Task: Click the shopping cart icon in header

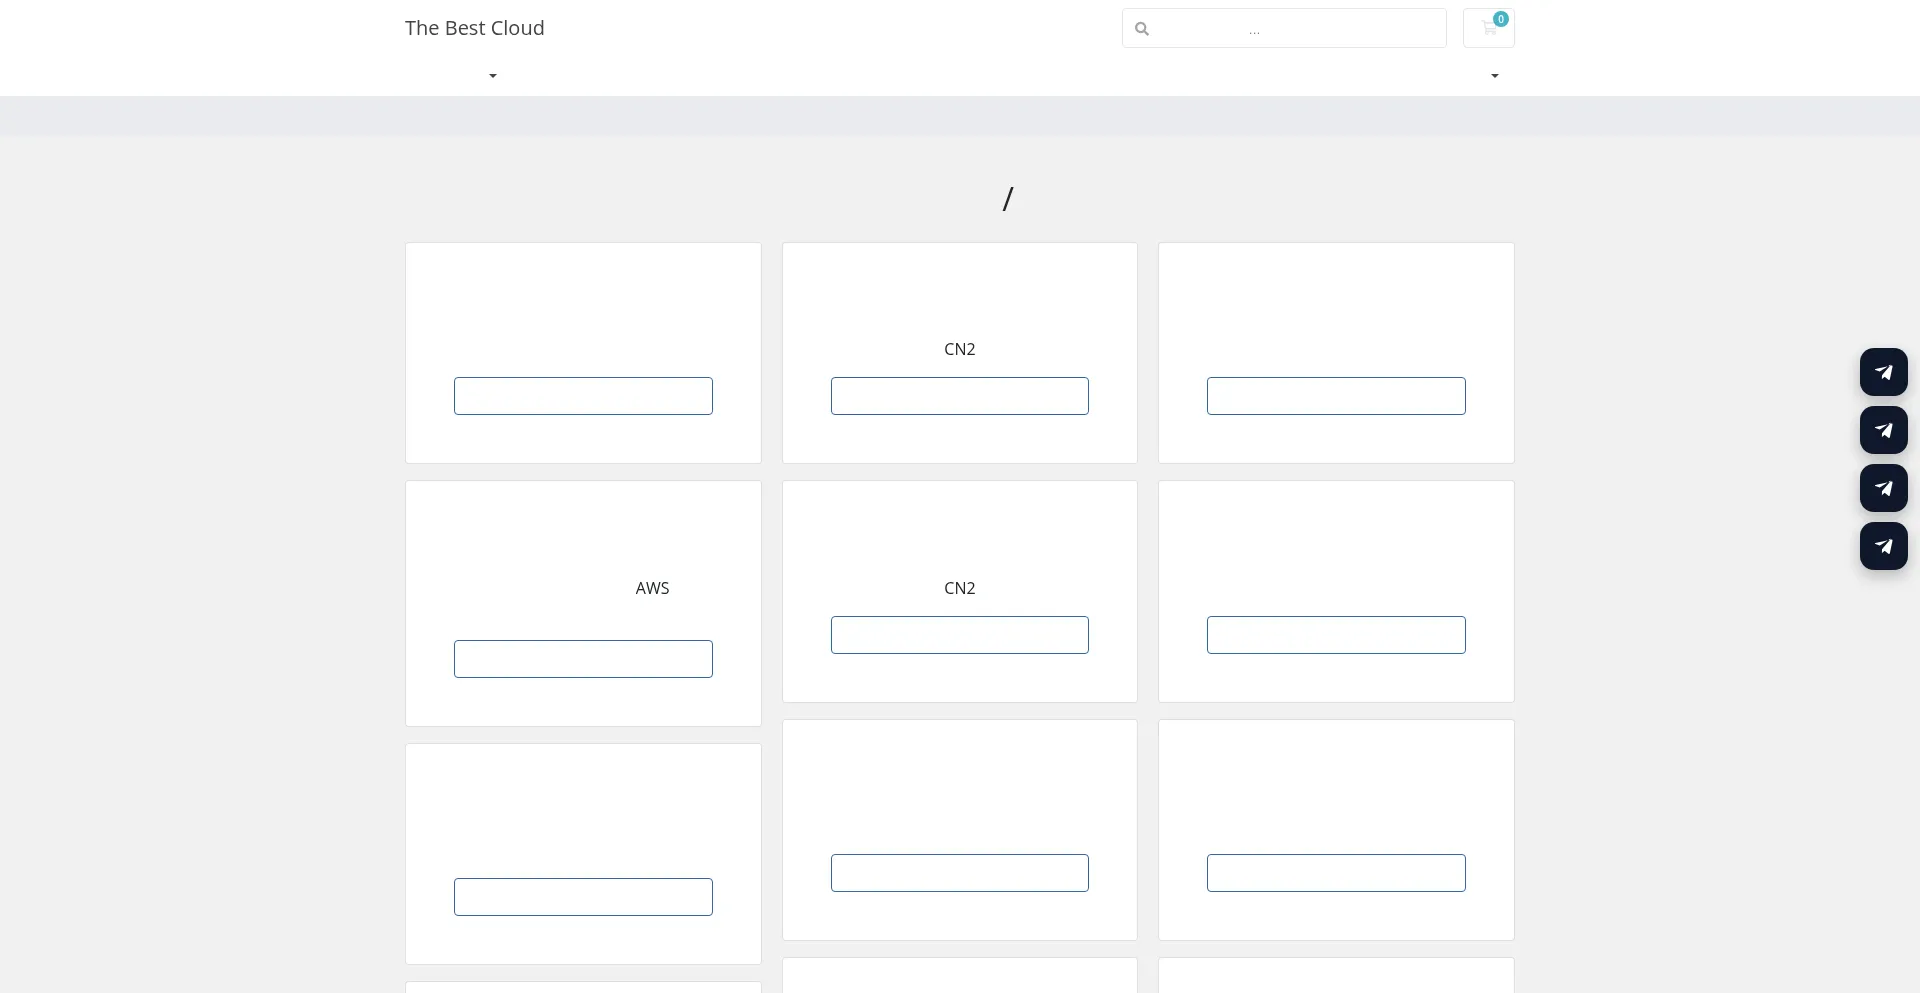Action: (1488, 29)
